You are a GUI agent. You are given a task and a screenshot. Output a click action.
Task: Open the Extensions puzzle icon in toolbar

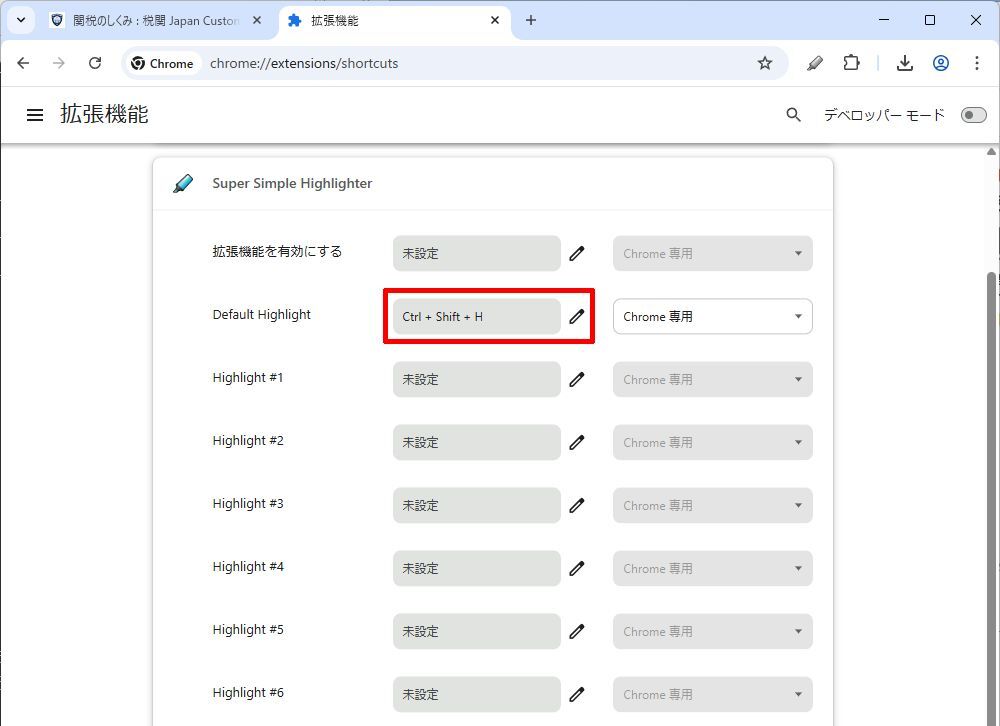pos(851,63)
